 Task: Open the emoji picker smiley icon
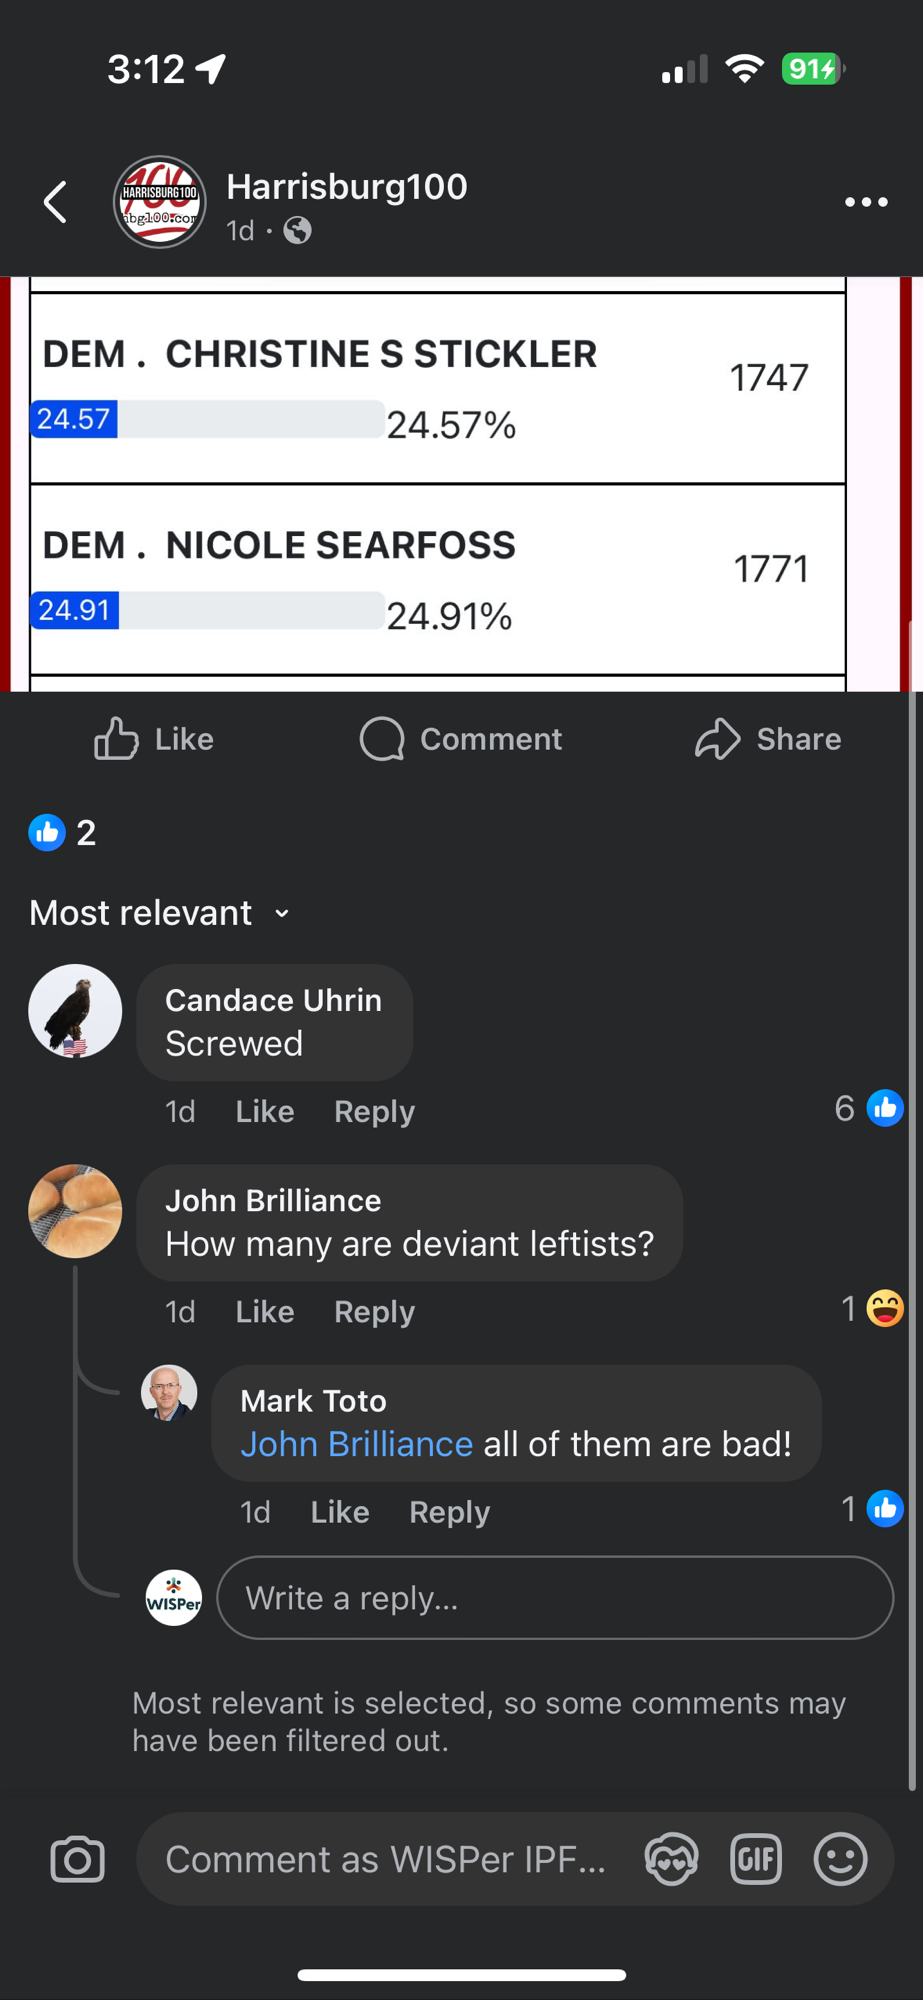[x=840, y=1859]
